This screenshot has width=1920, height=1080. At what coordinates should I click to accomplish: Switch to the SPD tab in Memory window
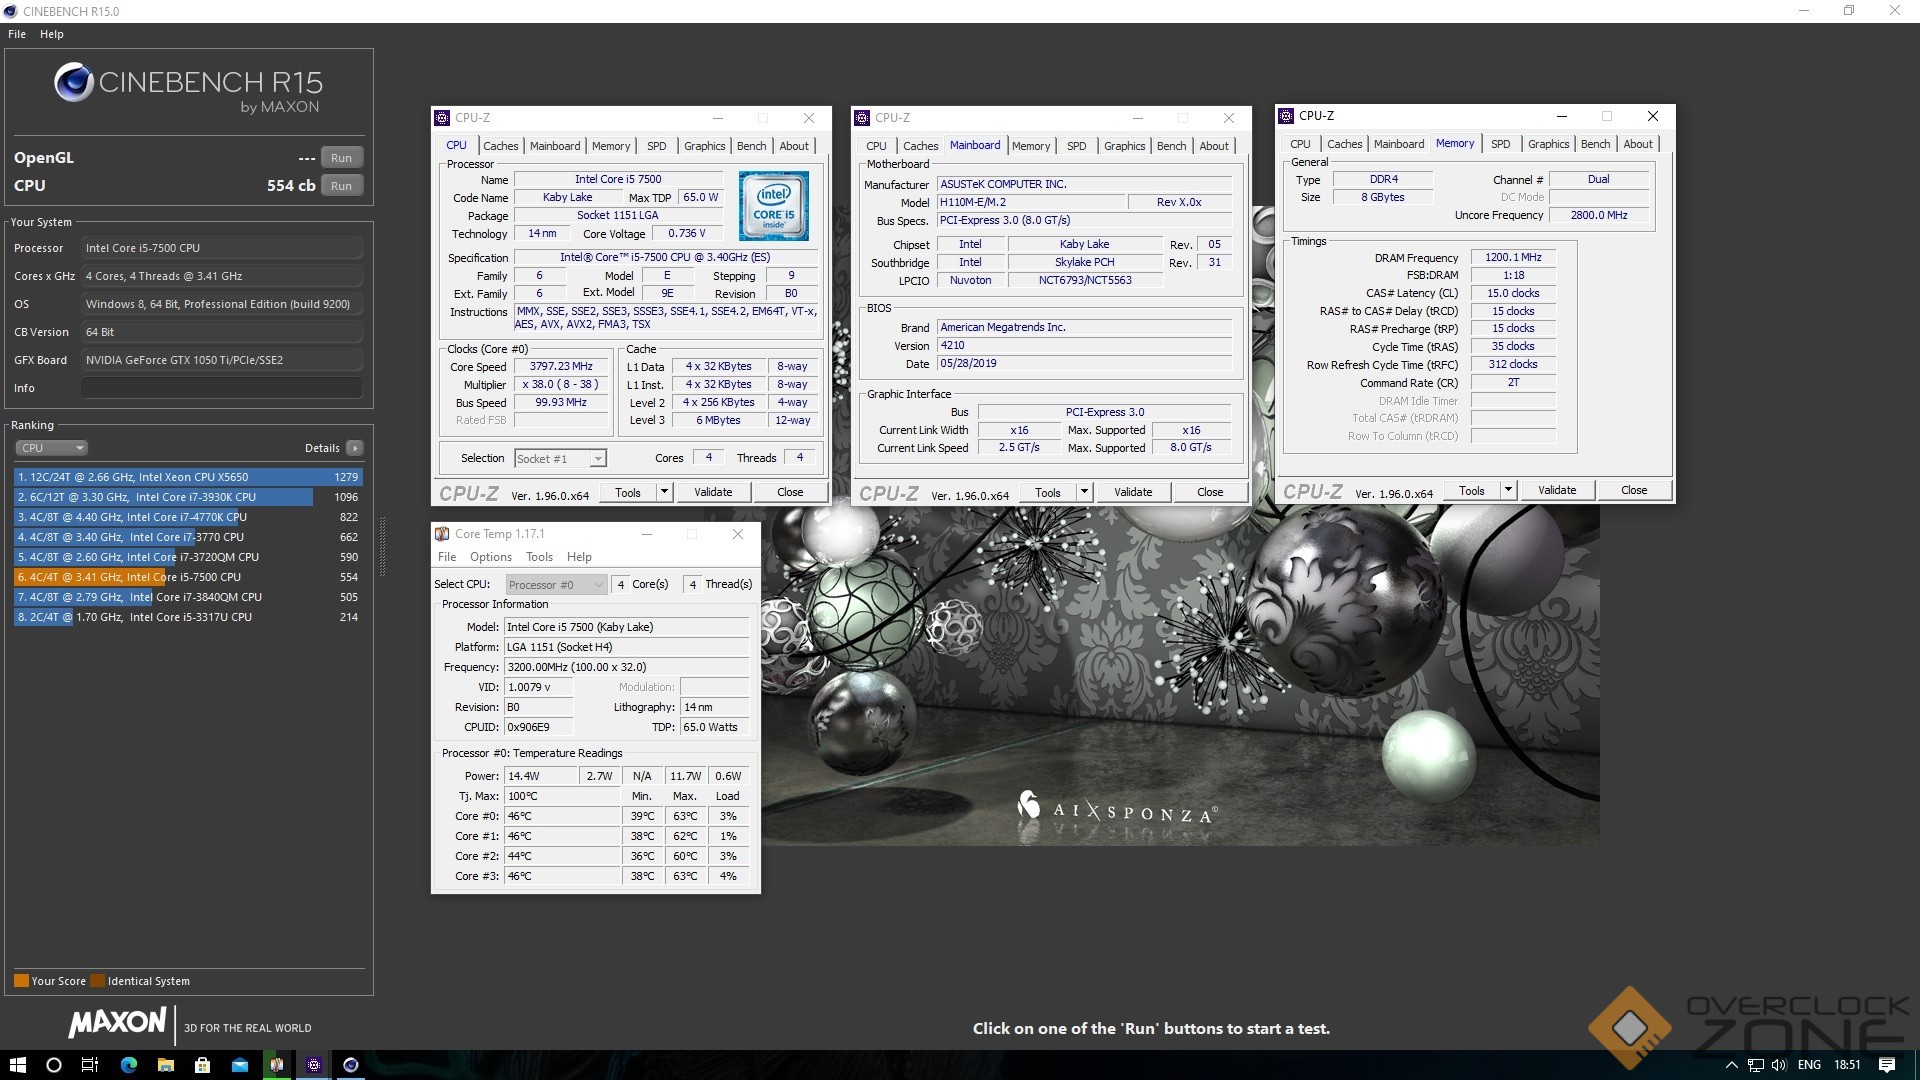click(1500, 144)
